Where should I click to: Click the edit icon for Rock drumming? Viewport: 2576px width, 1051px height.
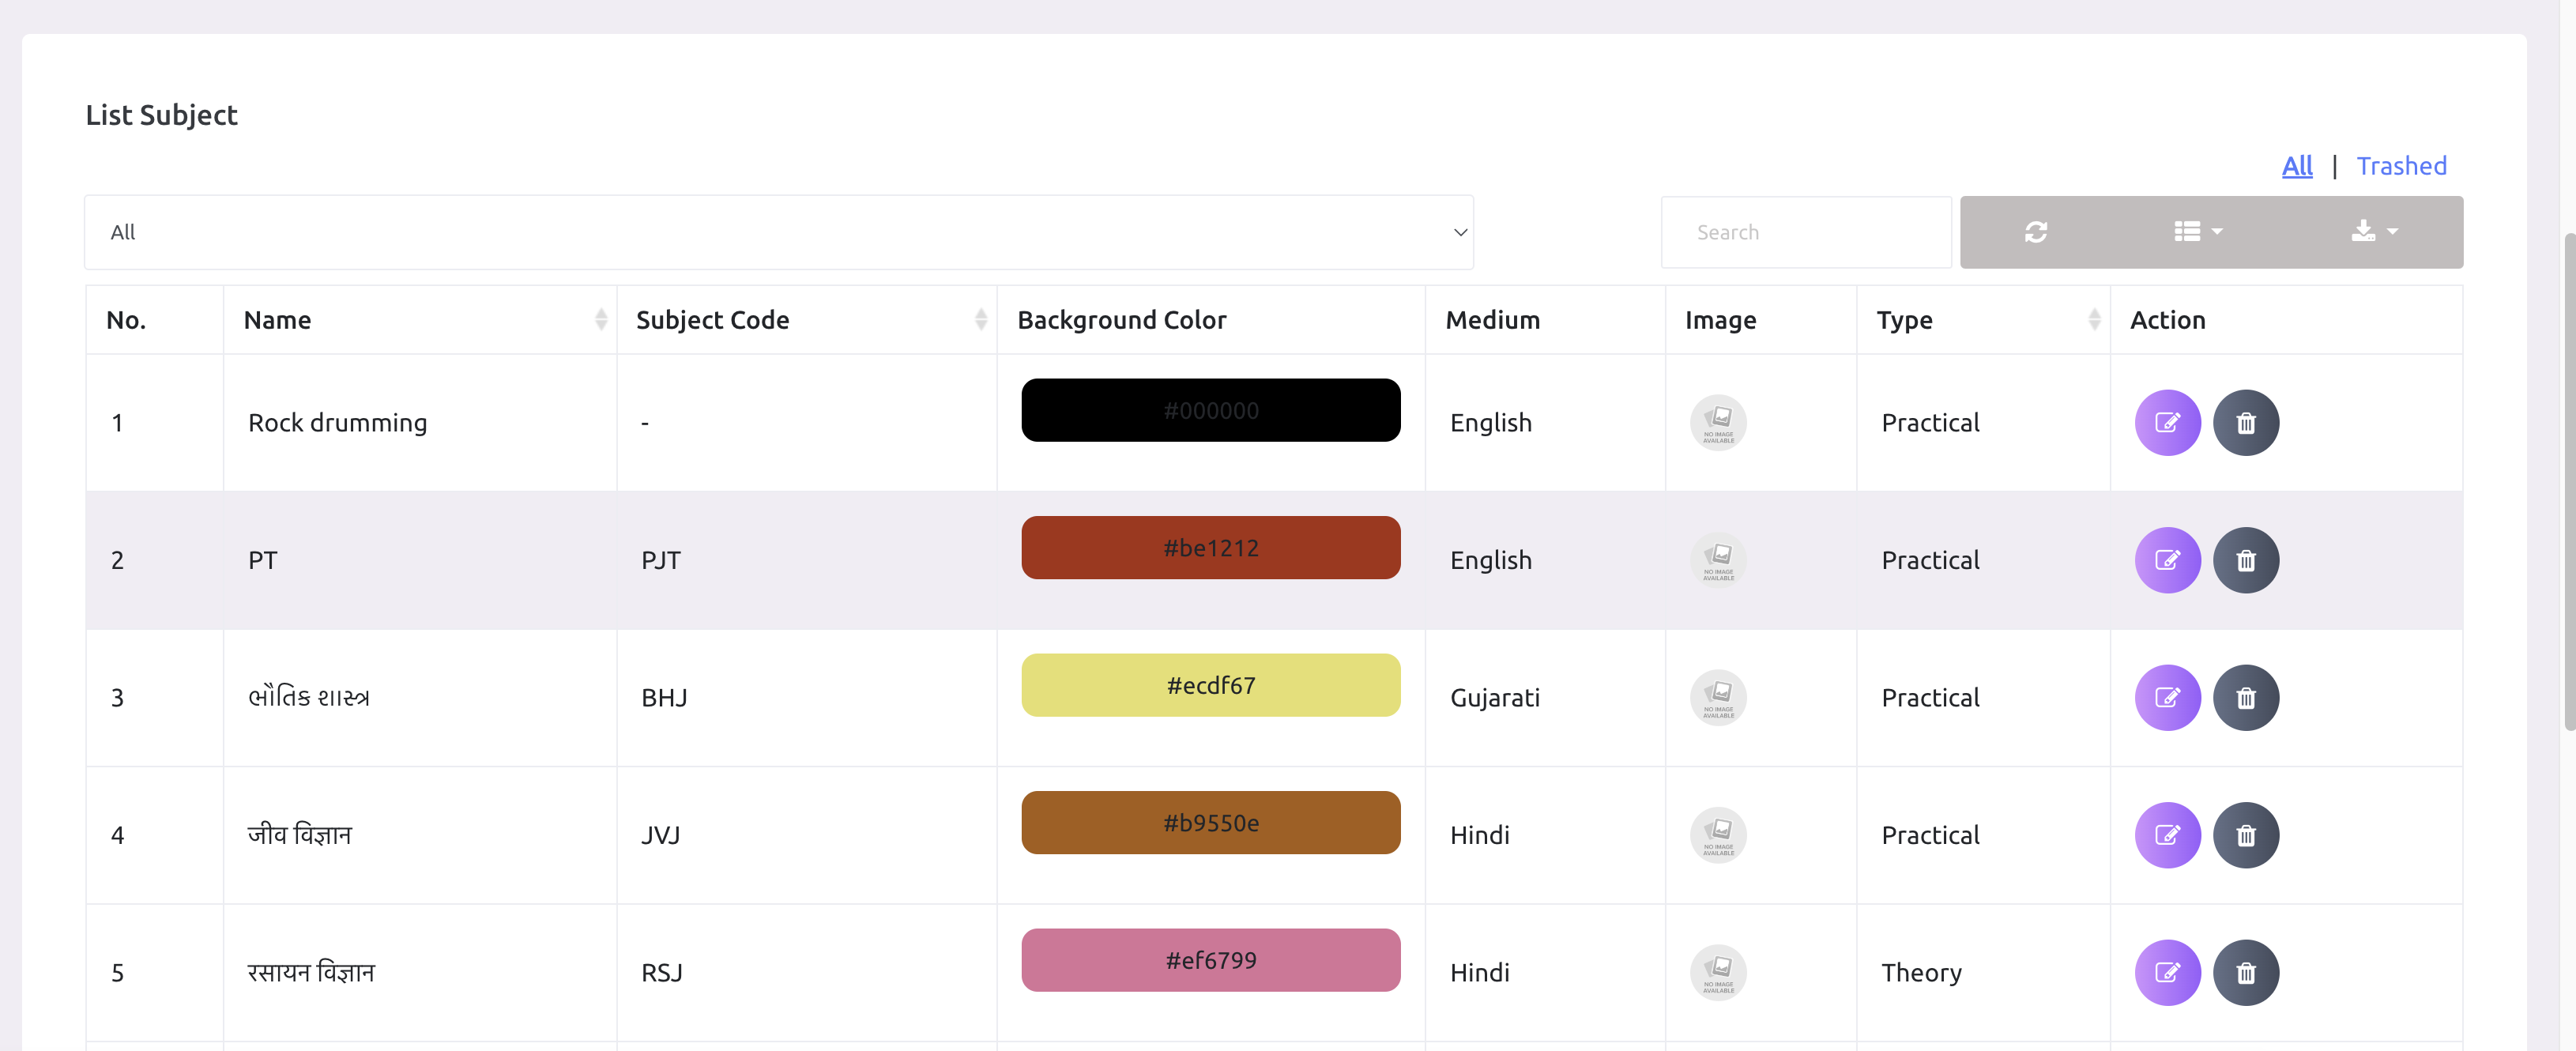tap(2165, 422)
